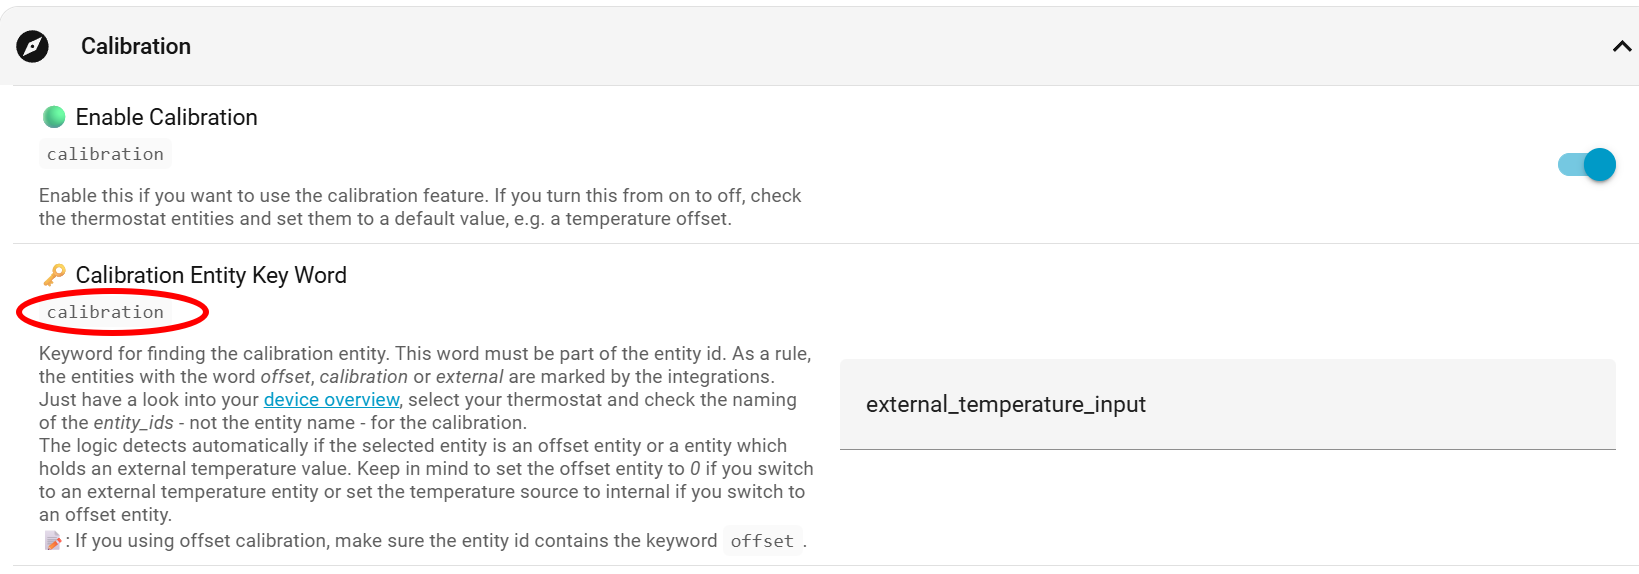Click the Calibration Entity Key Word heading
The width and height of the screenshot is (1639, 574).
tap(211, 276)
